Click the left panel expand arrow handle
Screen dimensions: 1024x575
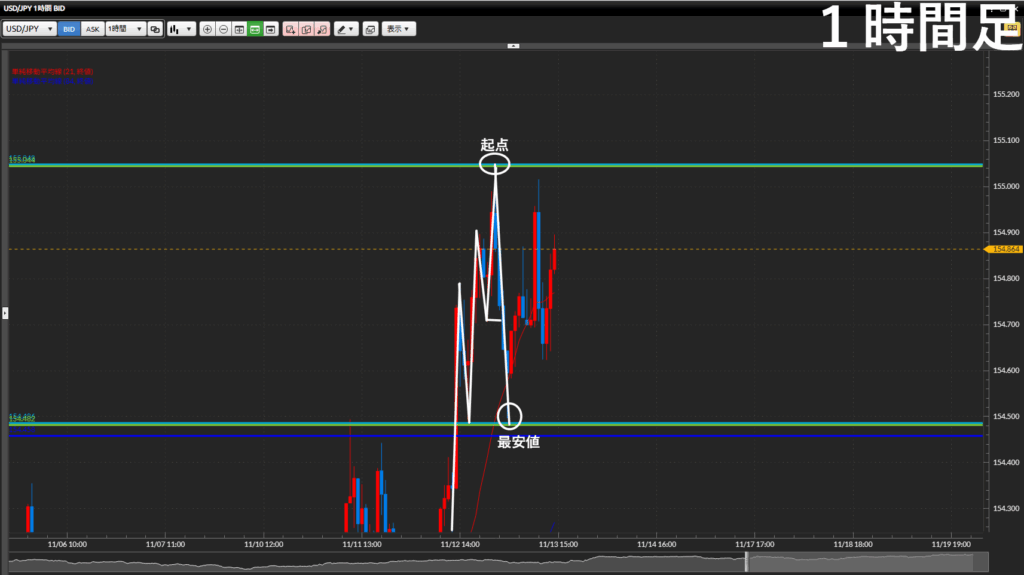click(x=4, y=313)
